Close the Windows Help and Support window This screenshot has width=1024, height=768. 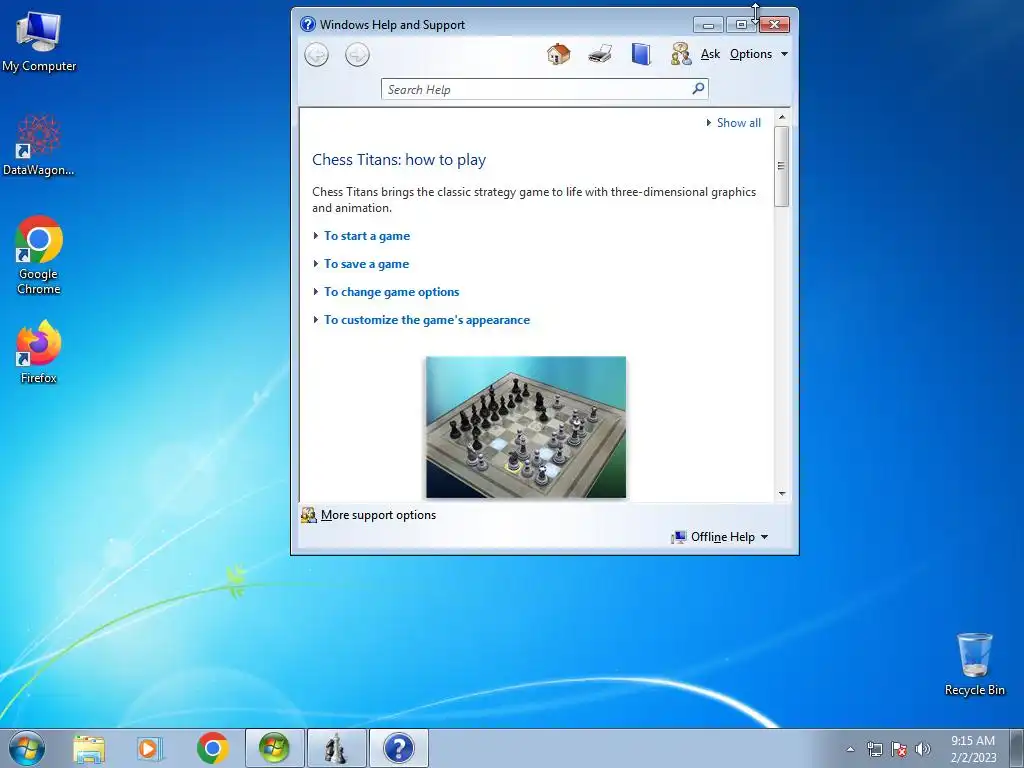775,25
